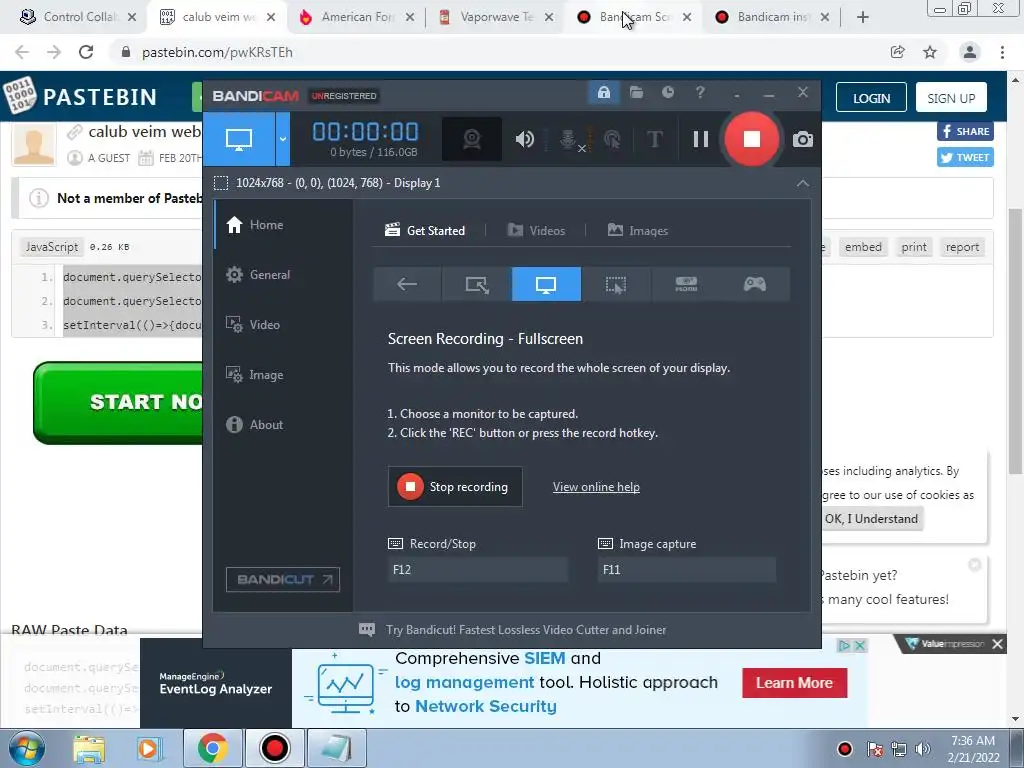Collapse the Bandicam panel with chevron arrow
Image resolution: width=1024 pixels, height=768 pixels.
[803, 184]
